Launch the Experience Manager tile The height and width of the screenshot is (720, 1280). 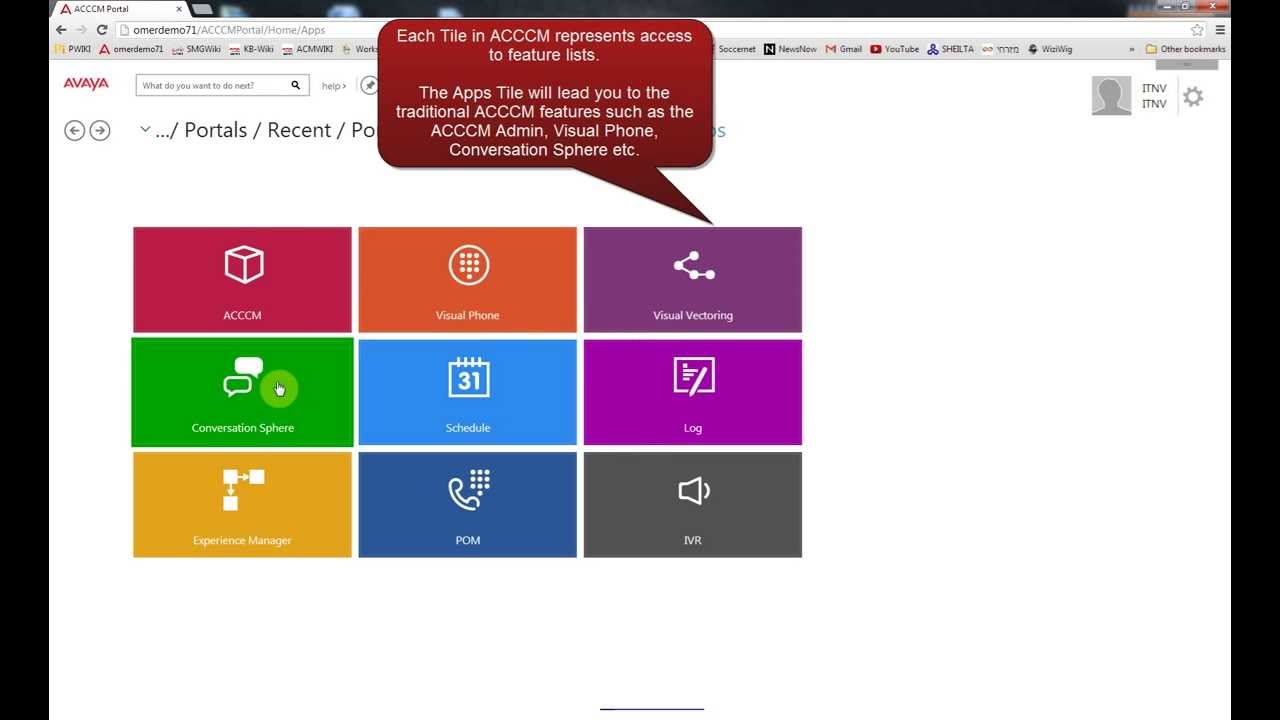pos(242,505)
